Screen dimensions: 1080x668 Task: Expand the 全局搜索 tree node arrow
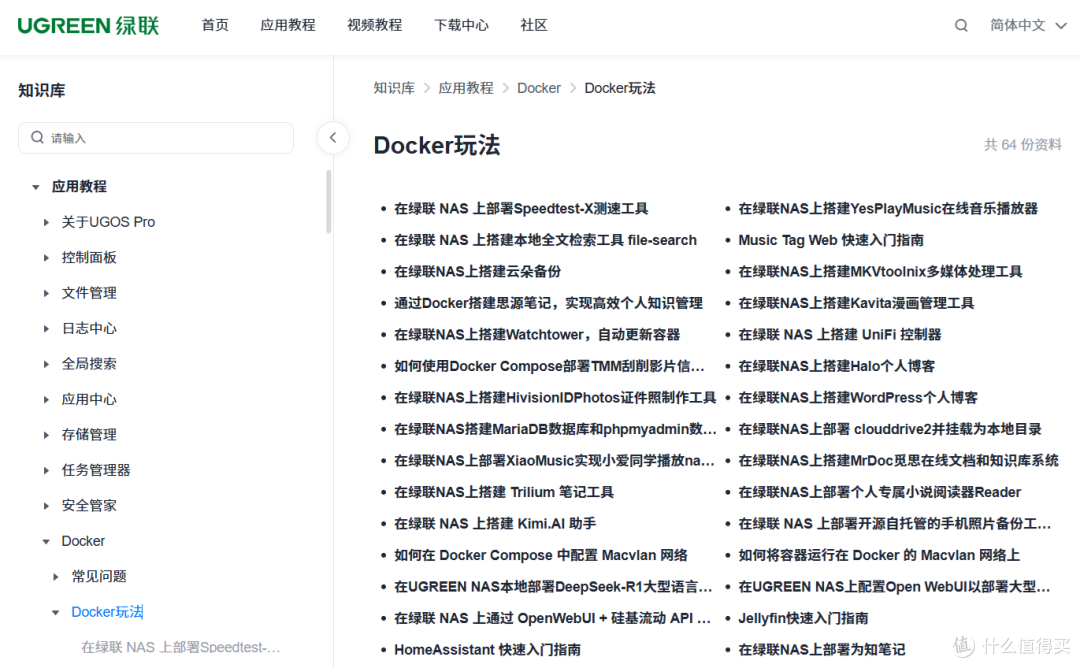click(x=46, y=364)
